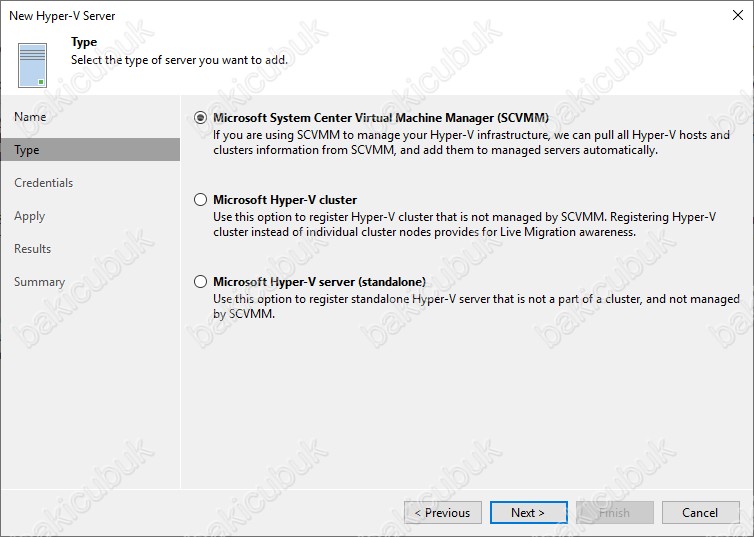Click the description text under SCVMM option
Viewport: 754px width, 537px height.
click(470, 142)
